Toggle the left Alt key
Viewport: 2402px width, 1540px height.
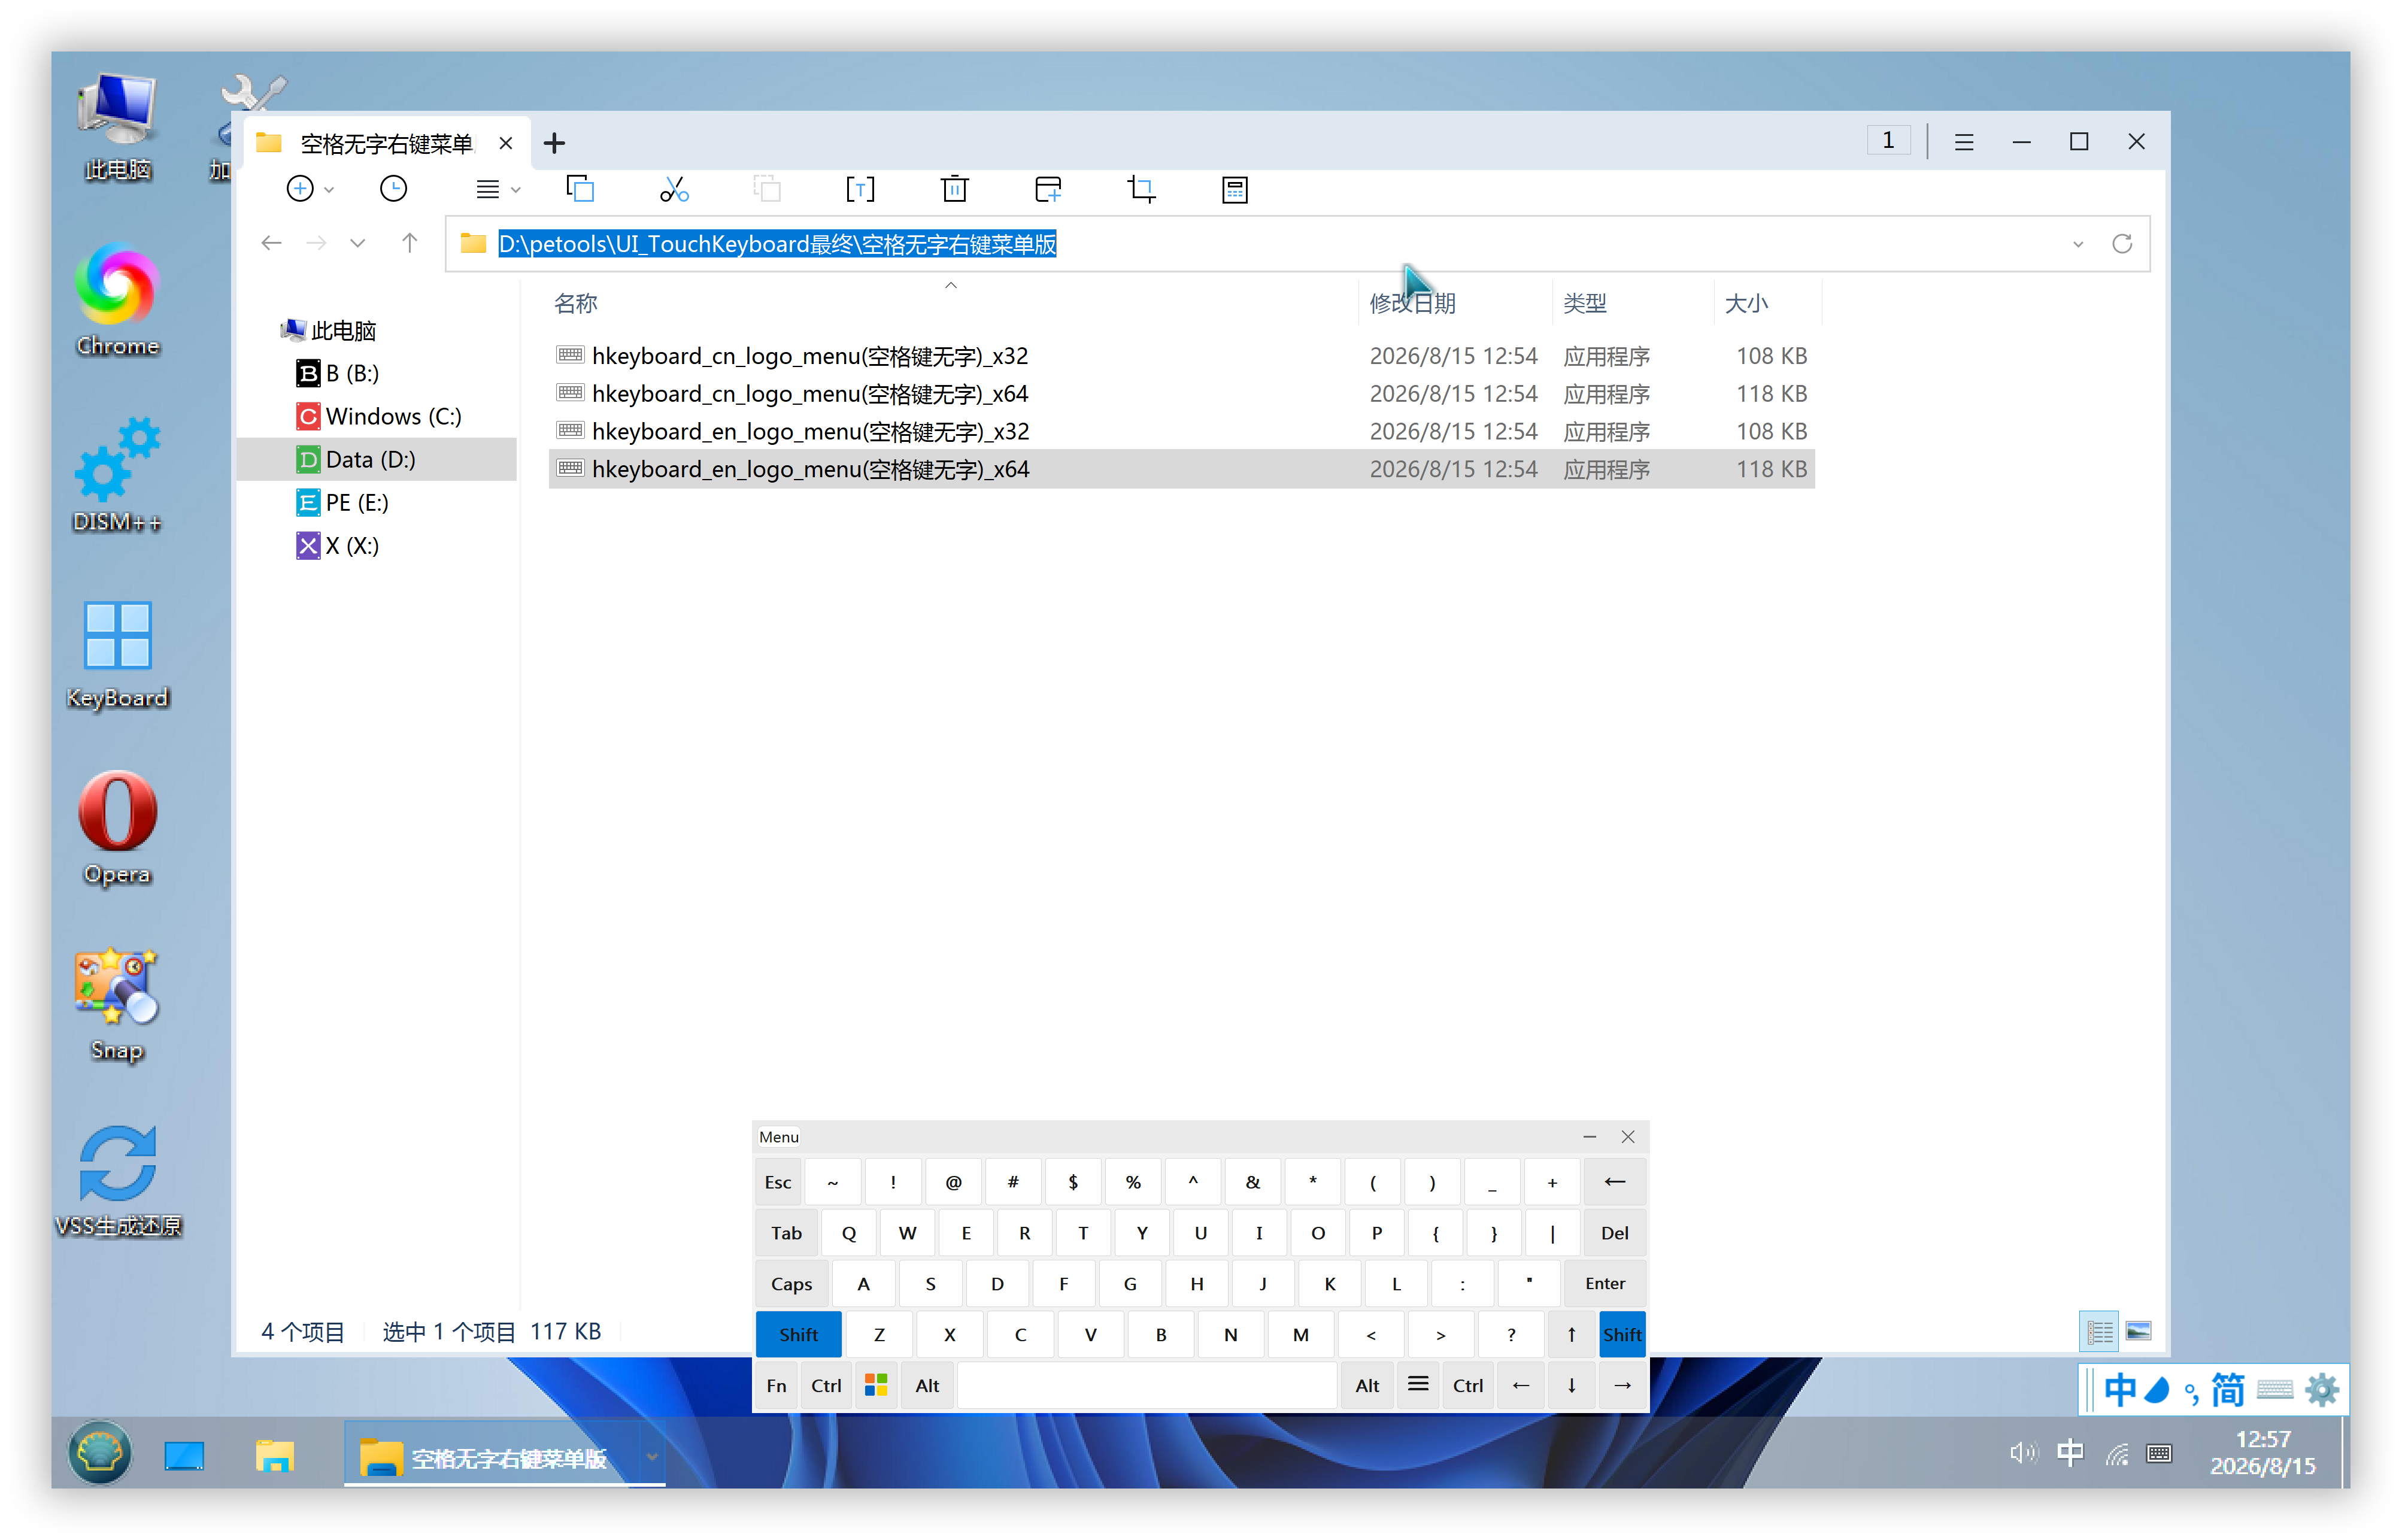click(927, 1385)
